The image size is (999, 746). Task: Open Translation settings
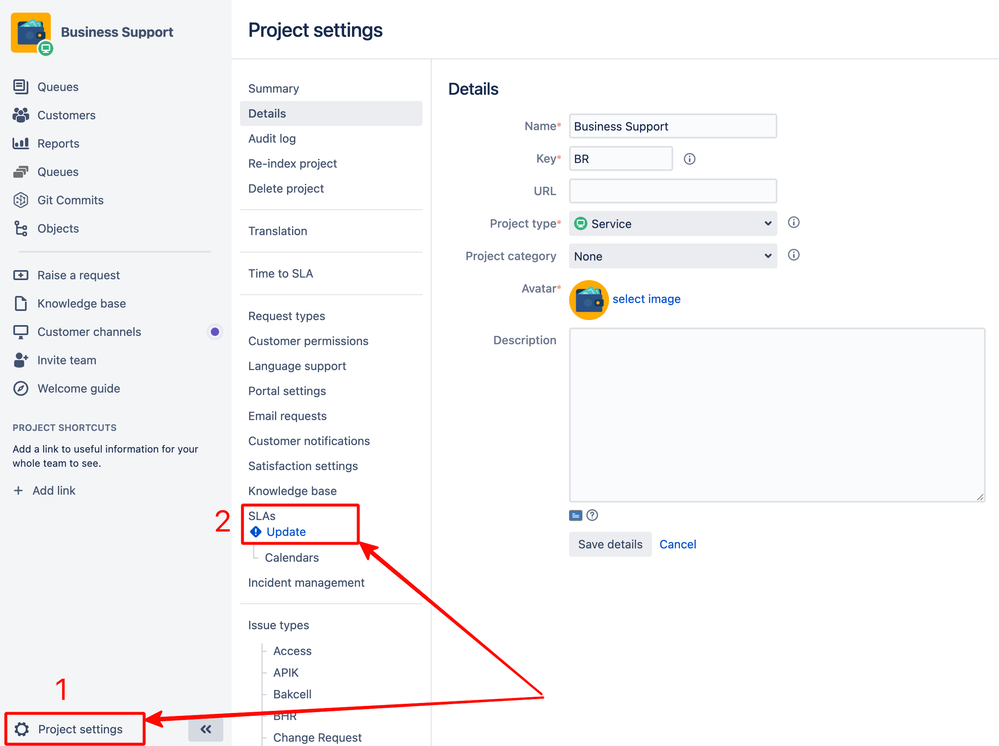tap(278, 231)
